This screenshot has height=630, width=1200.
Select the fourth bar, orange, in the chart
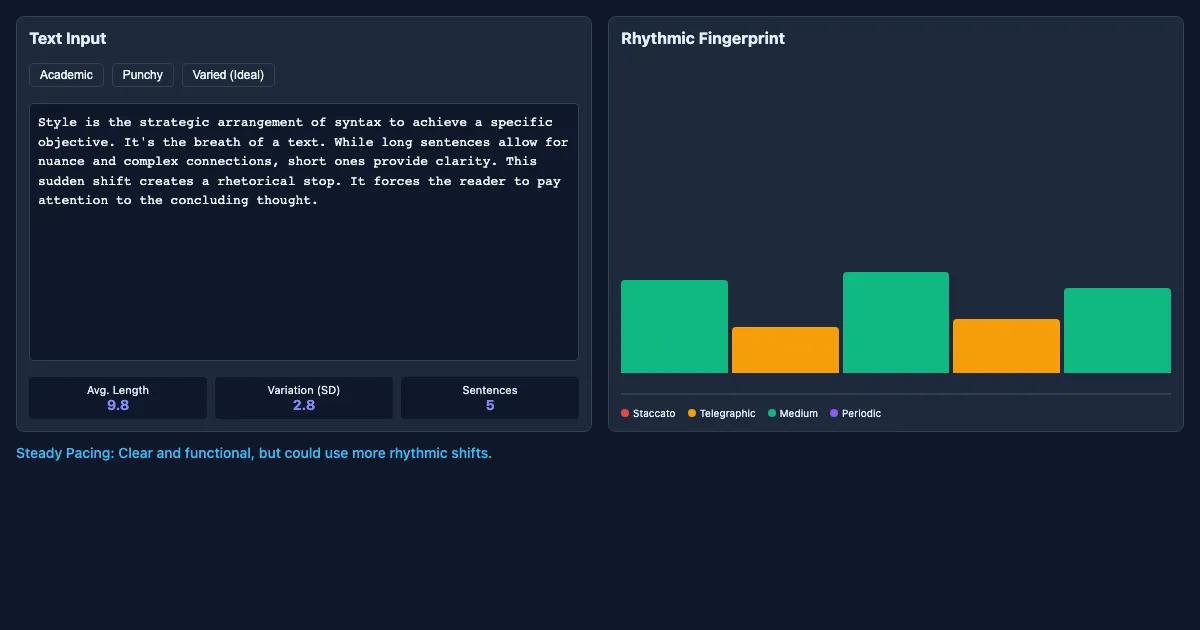pos(1006,346)
